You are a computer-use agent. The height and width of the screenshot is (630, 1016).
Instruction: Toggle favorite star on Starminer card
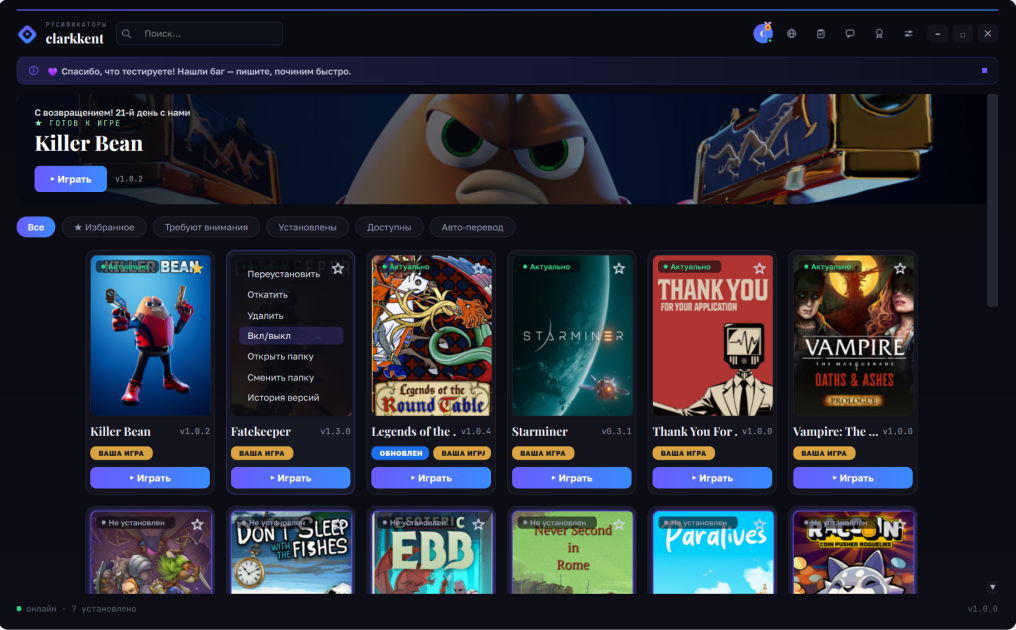(619, 268)
